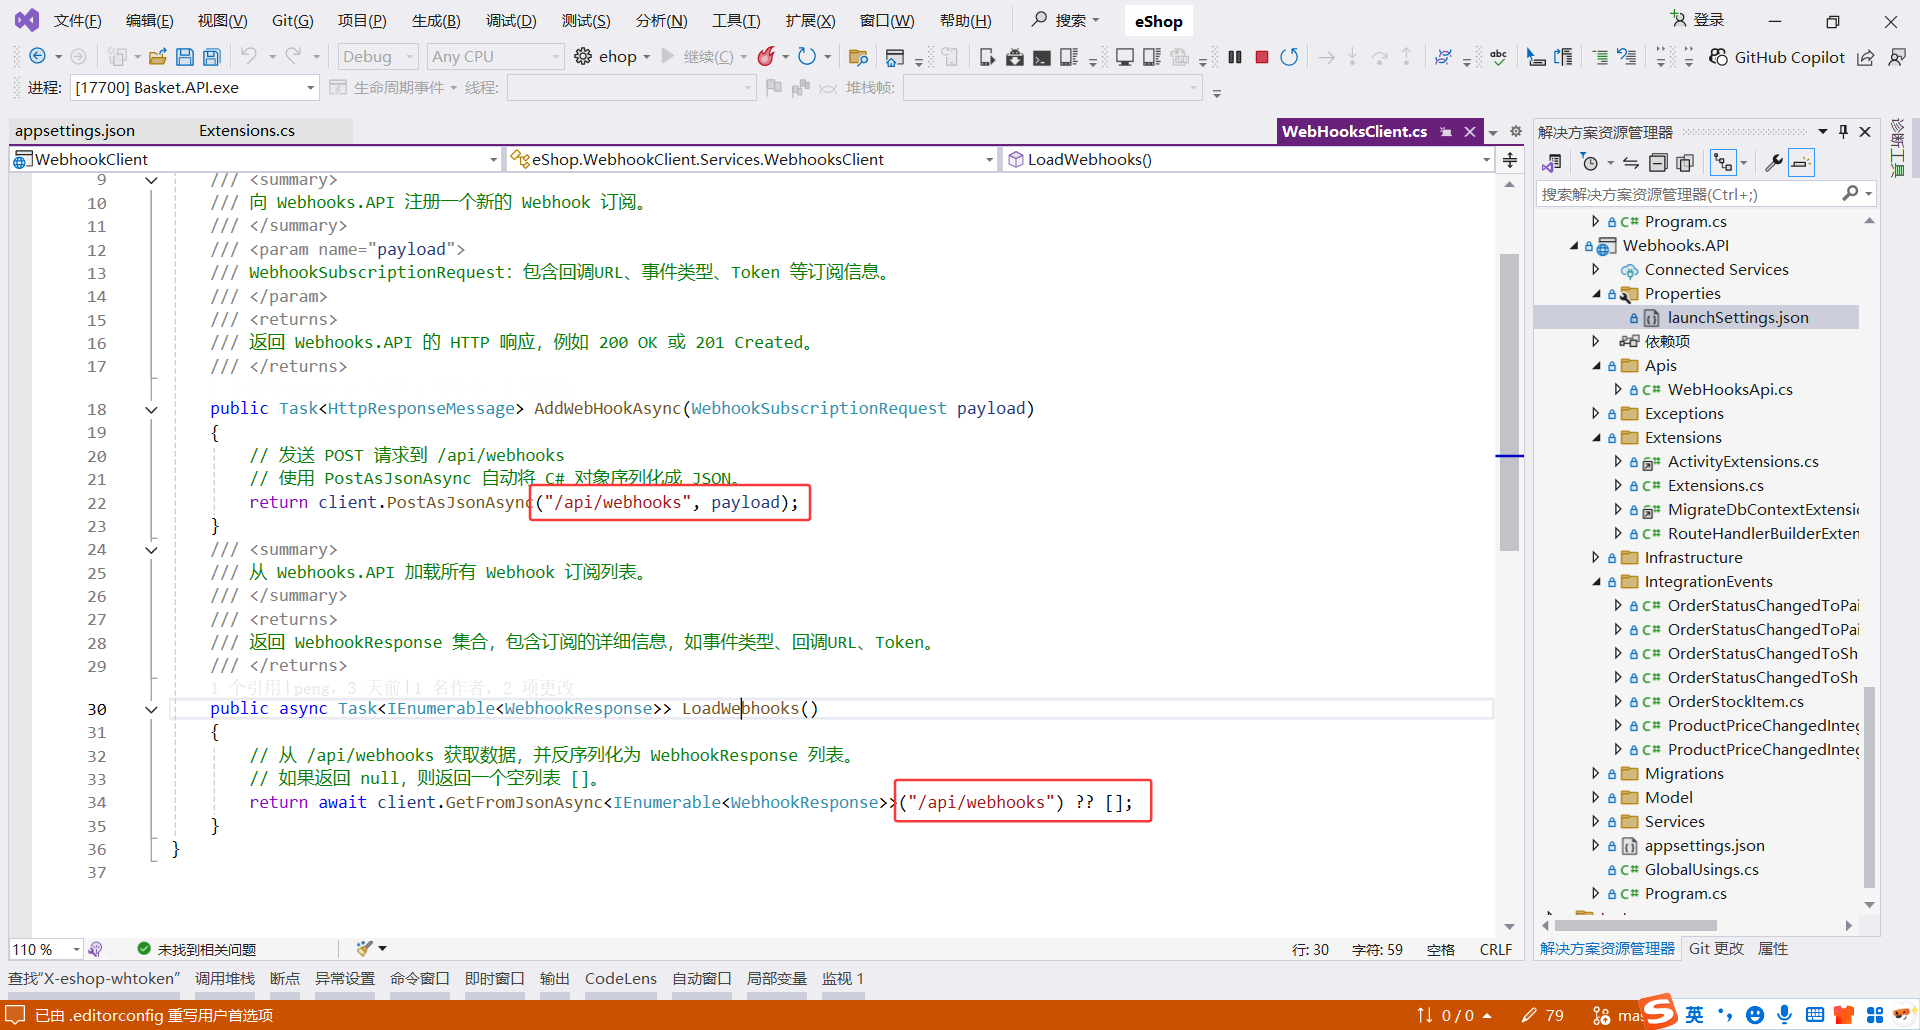Viewport: 1920px width, 1030px height.
Task: Collapse the summary comment at line 24
Action: pos(151,549)
